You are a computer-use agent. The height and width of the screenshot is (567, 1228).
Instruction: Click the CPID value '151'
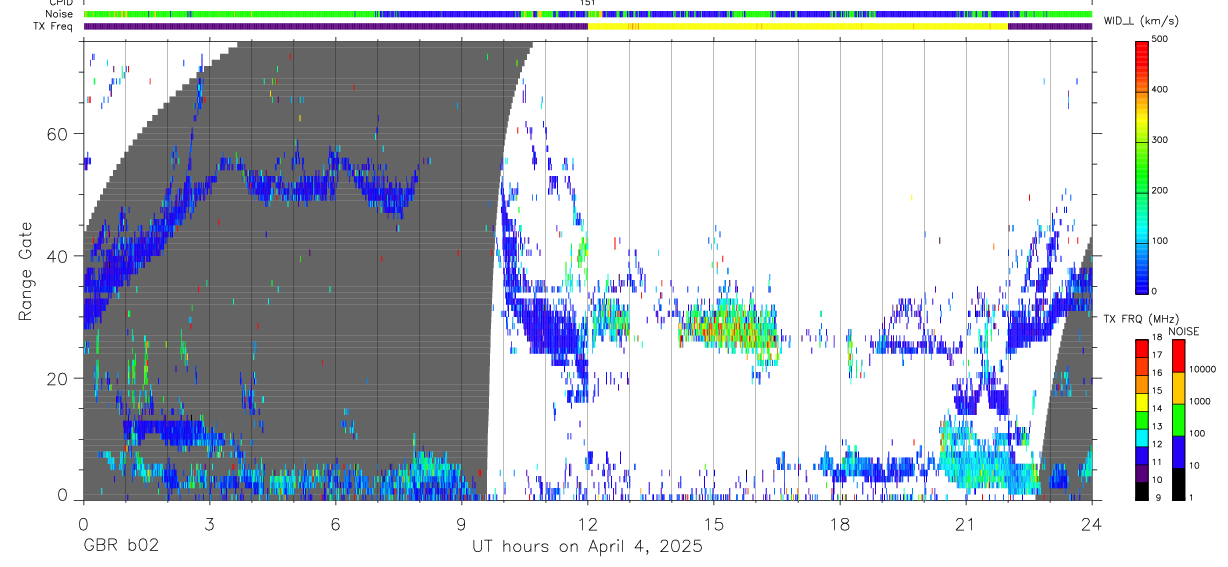[587, 3]
